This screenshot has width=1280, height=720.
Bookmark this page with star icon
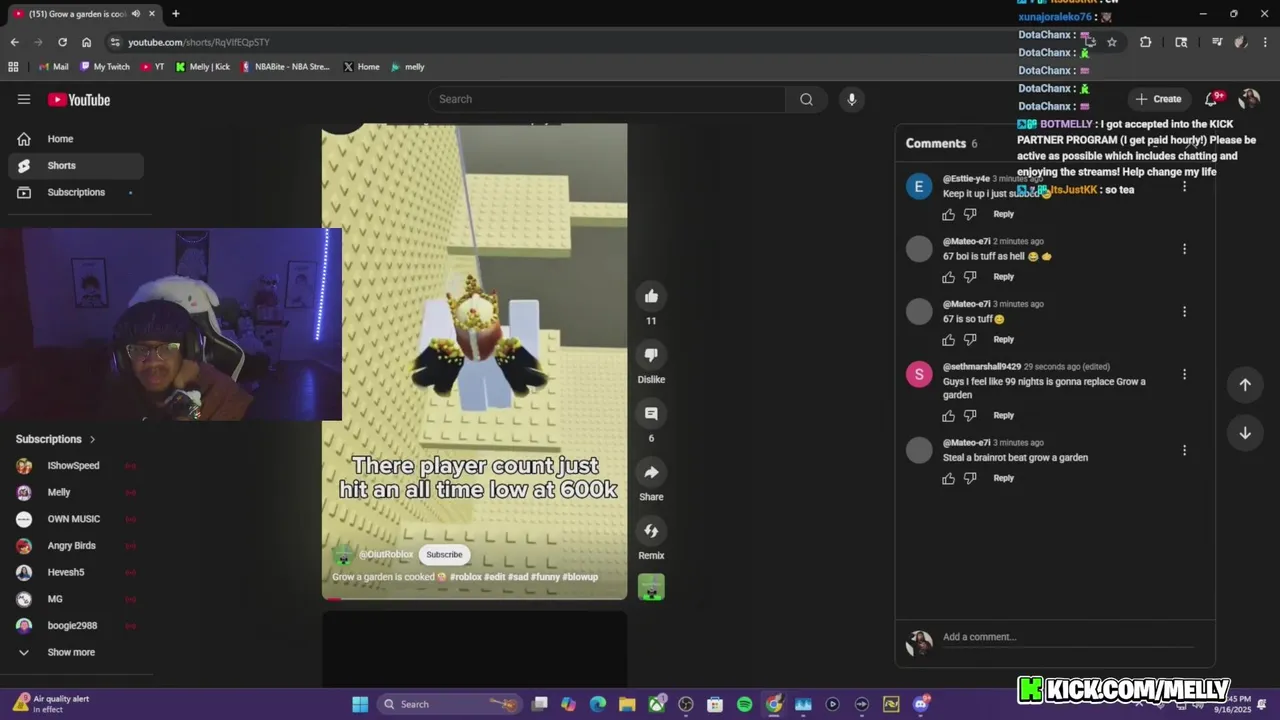tap(1112, 42)
